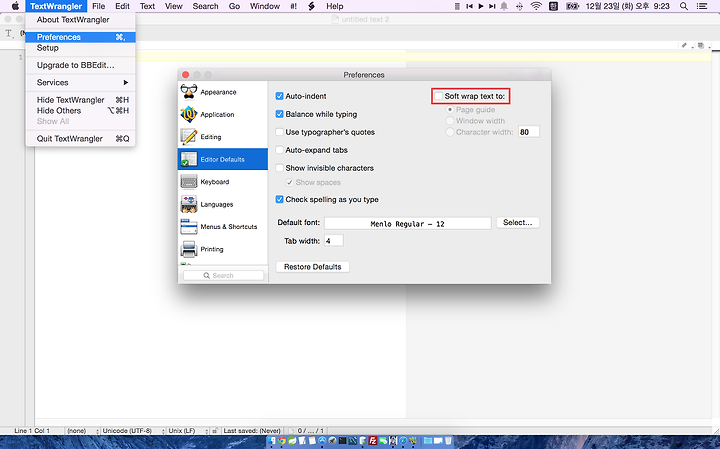Click the battery status icon

tap(572, 6)
